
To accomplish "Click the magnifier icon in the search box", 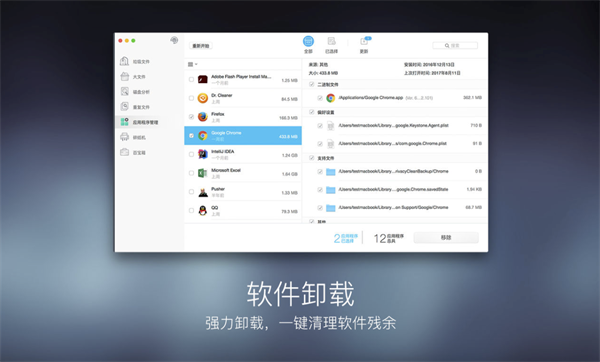I will coord(447,46).
